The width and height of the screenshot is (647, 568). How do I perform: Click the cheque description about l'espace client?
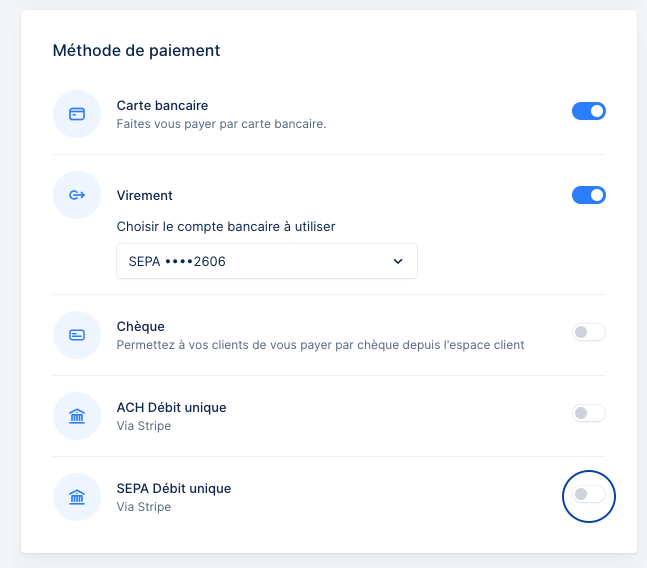pyautogui.click(x=320, y=345)
